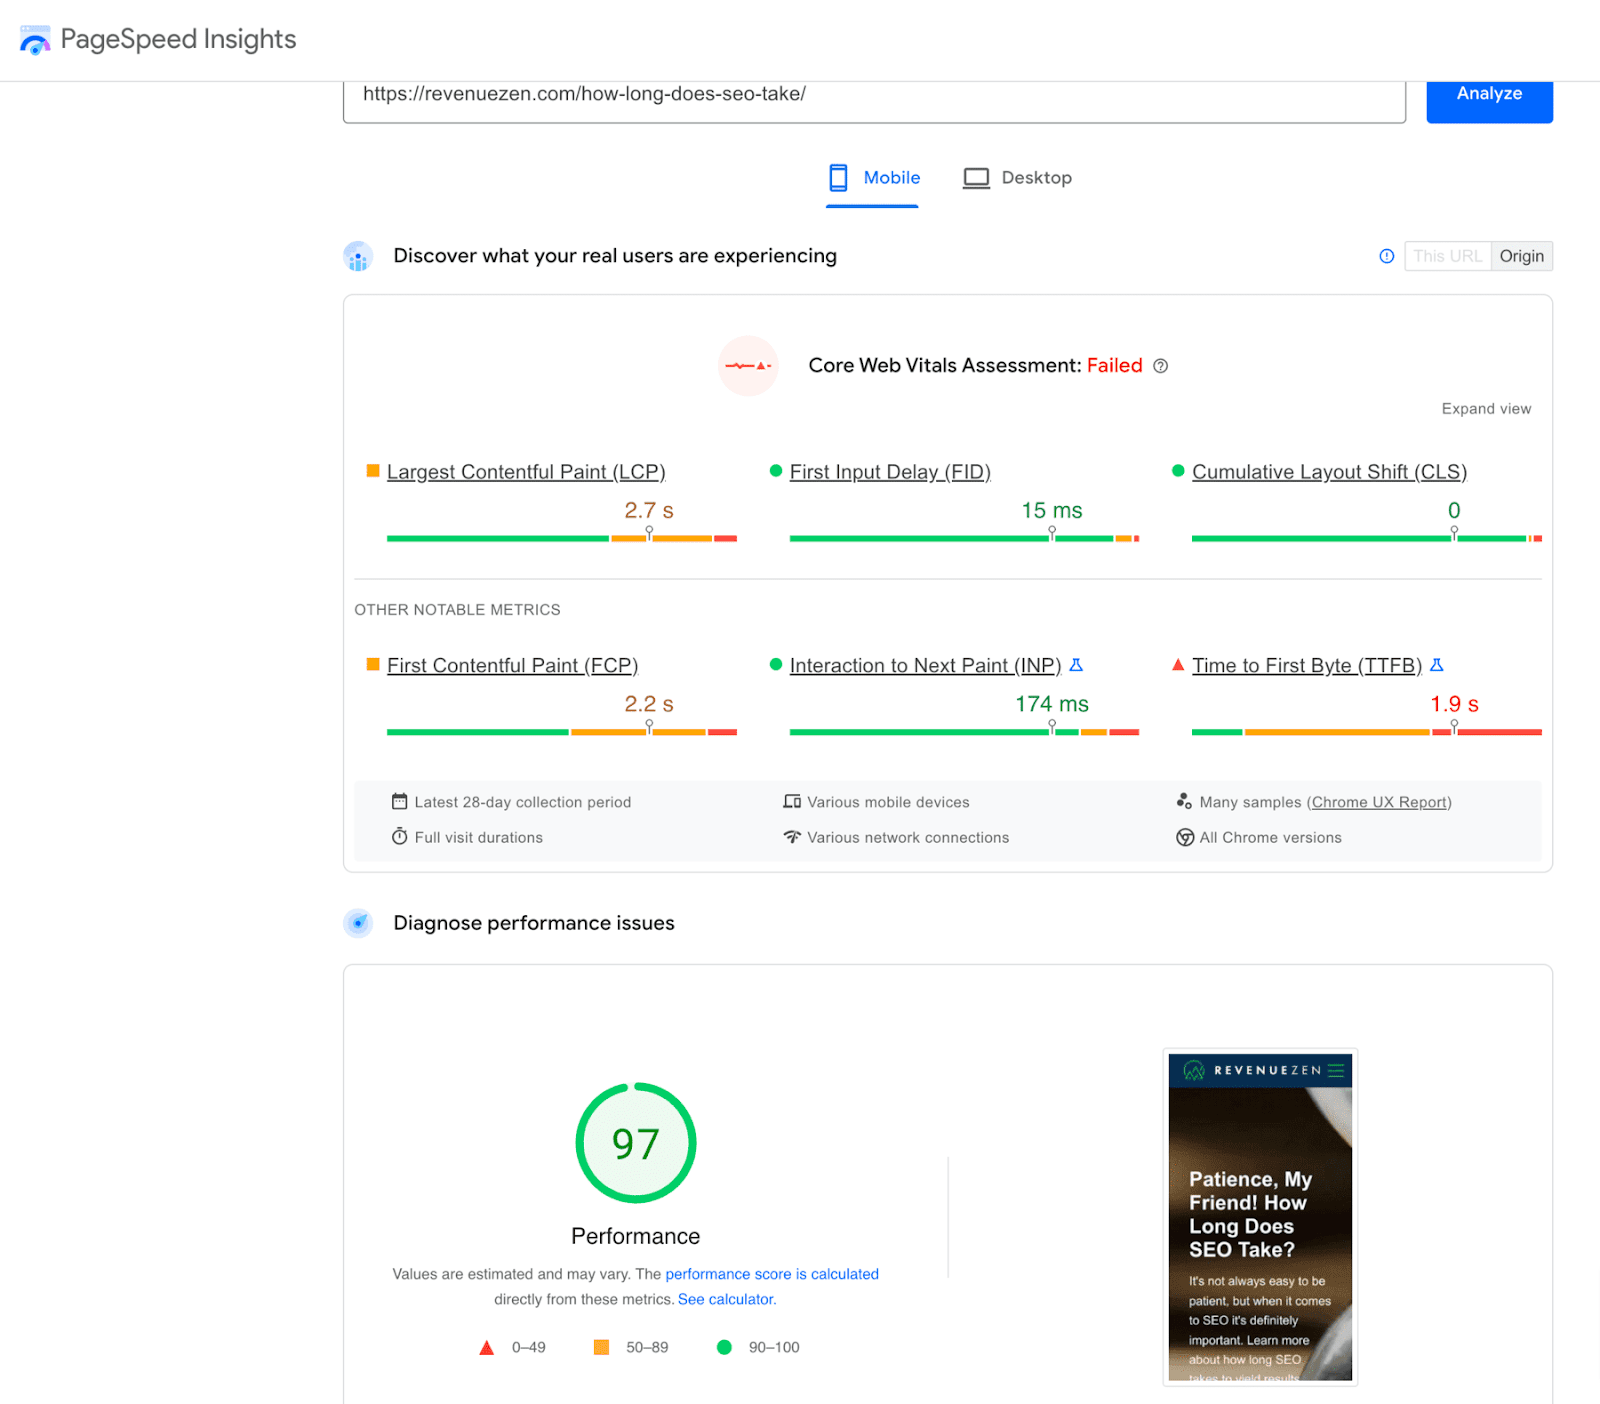Click the INP value 174 ms

pos(1052,705)
